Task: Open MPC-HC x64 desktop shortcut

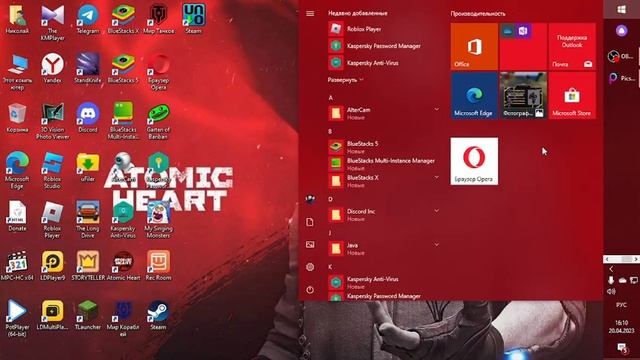Action: (x=17, y=266)
